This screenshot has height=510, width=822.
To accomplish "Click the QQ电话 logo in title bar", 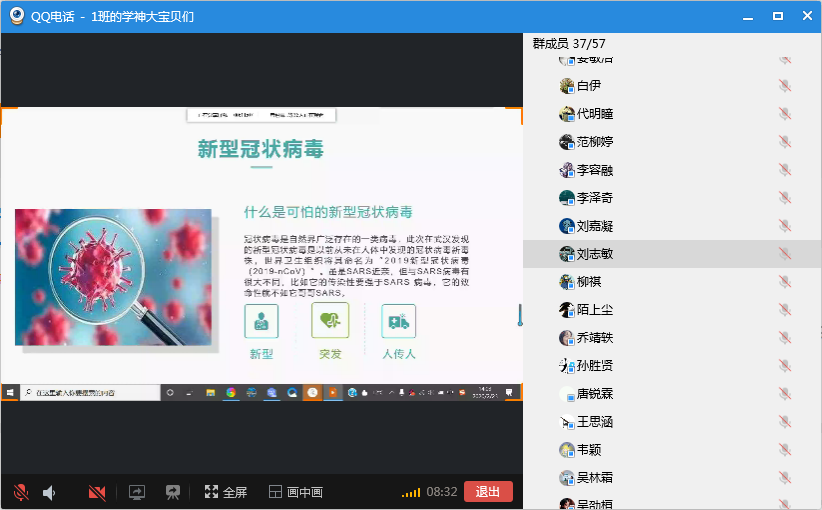I will click(16, 16).
